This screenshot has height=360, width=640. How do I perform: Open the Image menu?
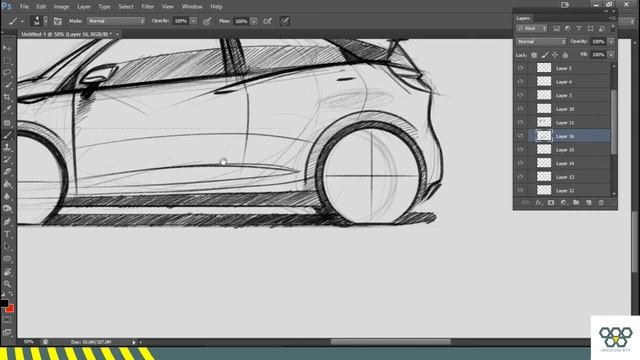(x=62, y=7)
